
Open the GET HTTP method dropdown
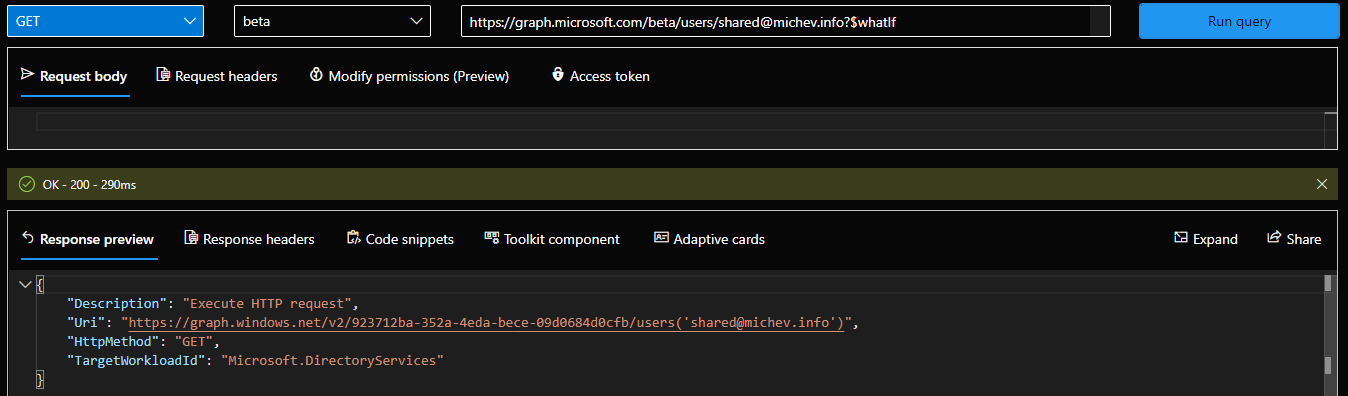pos(105,21)
